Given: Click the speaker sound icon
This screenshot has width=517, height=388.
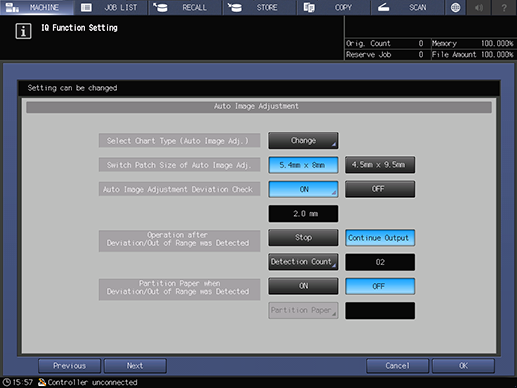Looking at the screenshot, I should 479,7.
